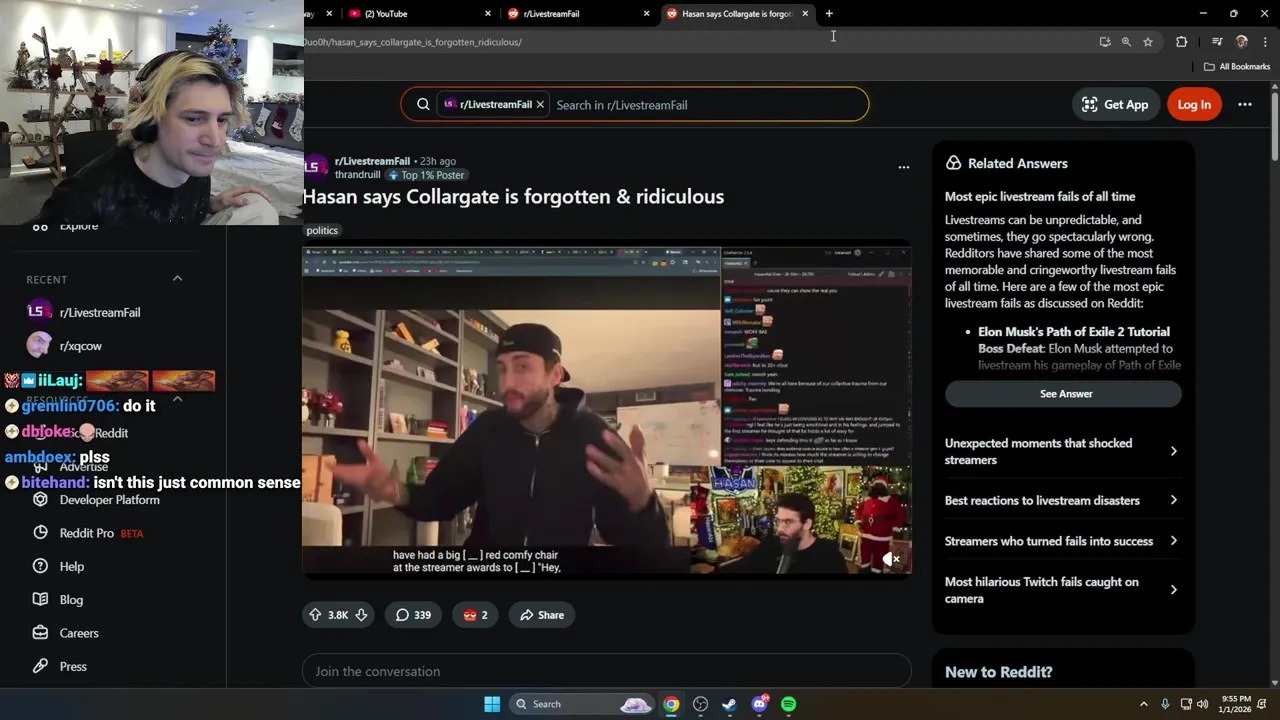Viewport: 1280px width, 720px height.
Task: Open the Careers sidebar item
Action: (78, 633)
